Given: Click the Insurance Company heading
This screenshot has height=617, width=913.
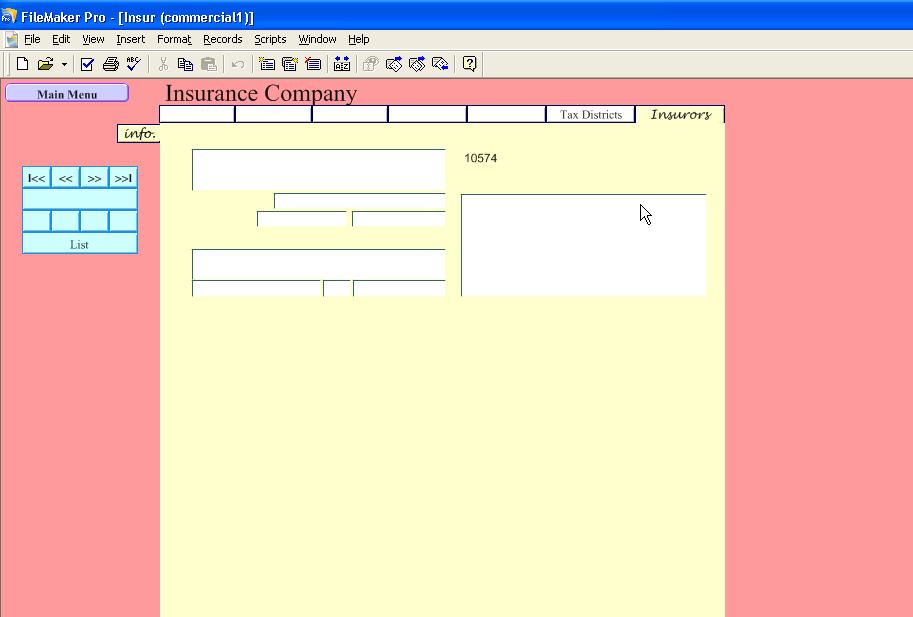Looking at the screenshot, I should coord(261,93).
